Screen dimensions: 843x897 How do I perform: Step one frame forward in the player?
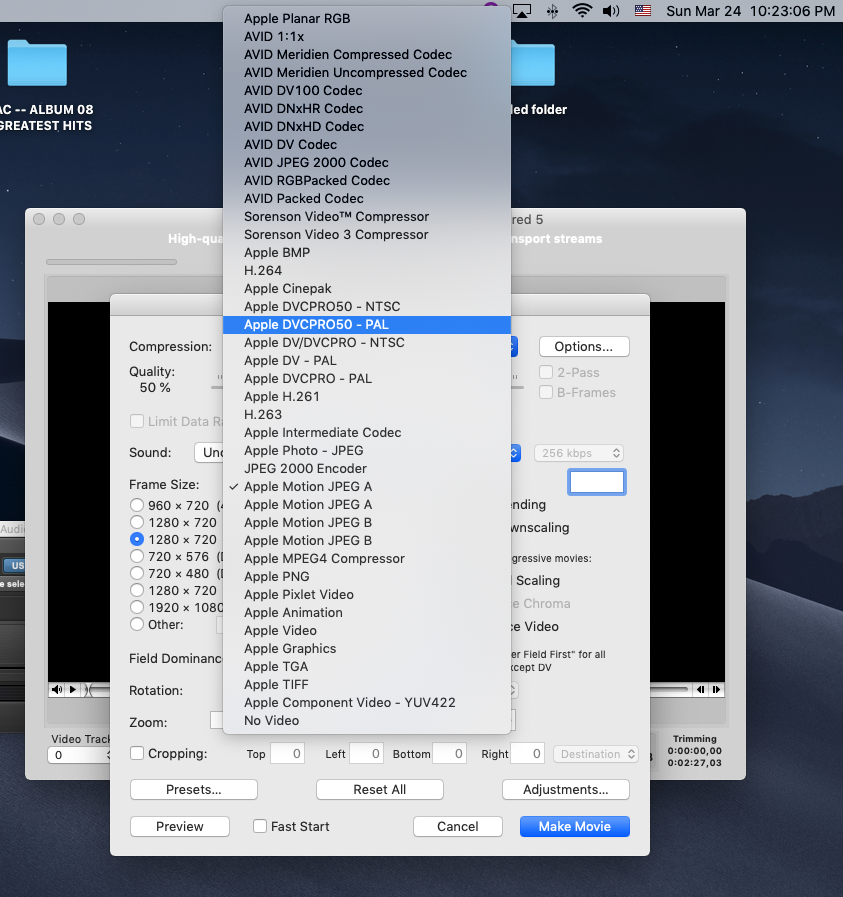click(716, 689)
